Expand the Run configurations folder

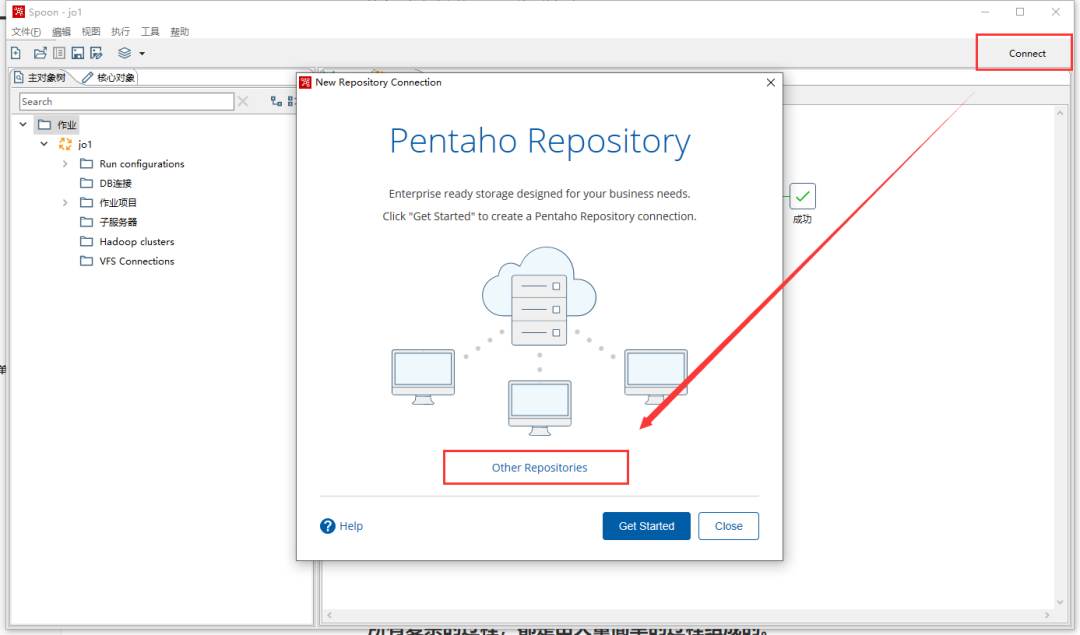65,164
